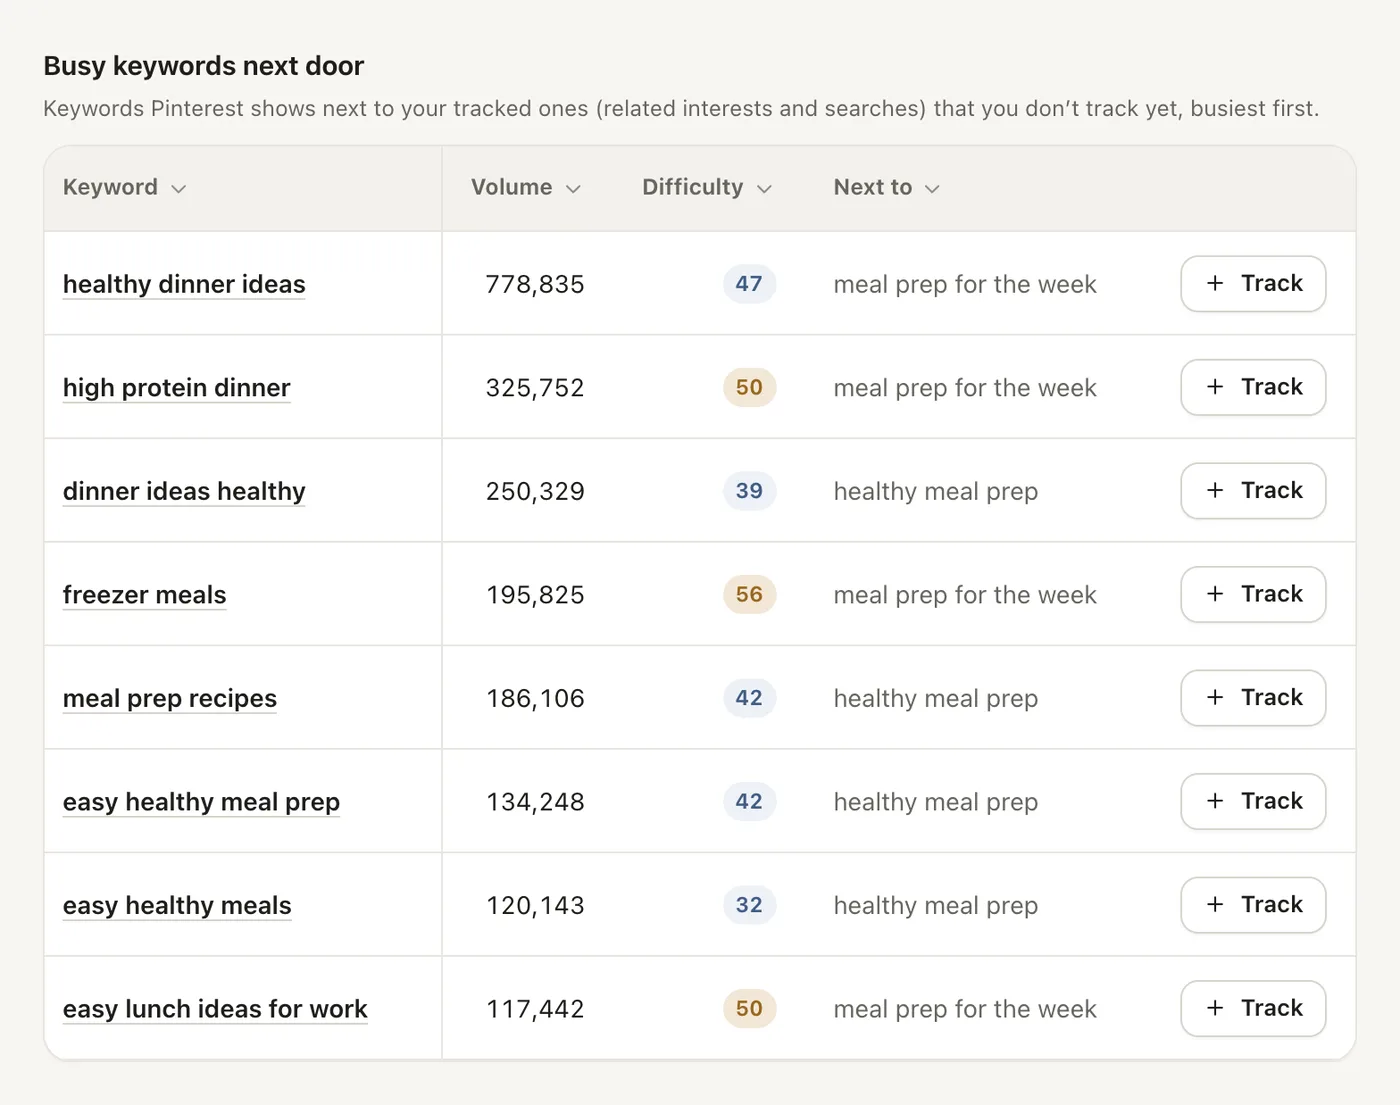Open the easy healthy meals keyword link
Screen dimensions: 1400x1105
point(177,905)
